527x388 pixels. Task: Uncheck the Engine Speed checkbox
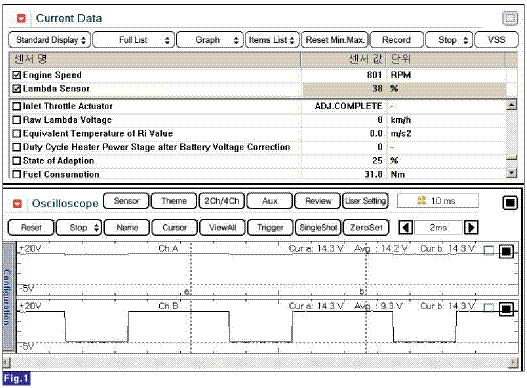tap(16, 75)
